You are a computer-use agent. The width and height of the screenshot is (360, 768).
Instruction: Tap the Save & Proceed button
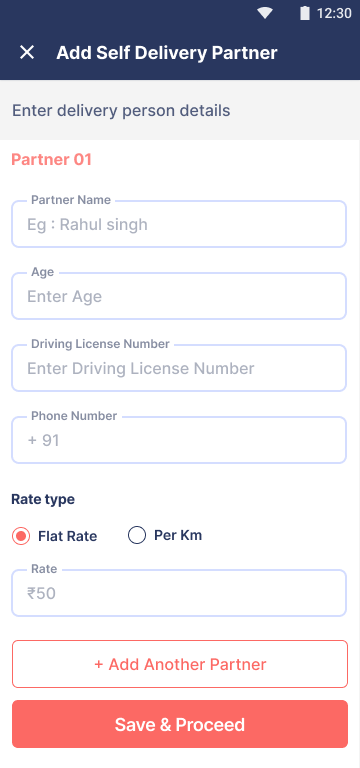click(x=180, y=724)
